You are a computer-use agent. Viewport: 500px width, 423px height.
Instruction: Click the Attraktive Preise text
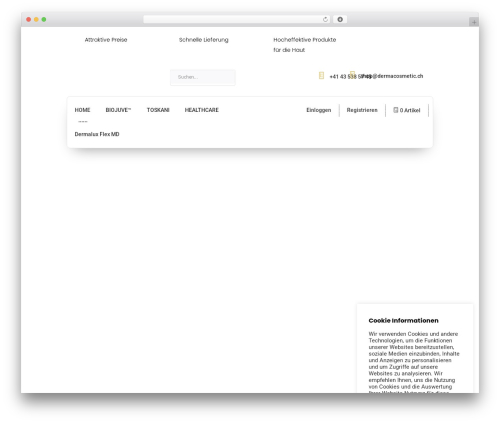pyautogui.click(x=106, y=40)
